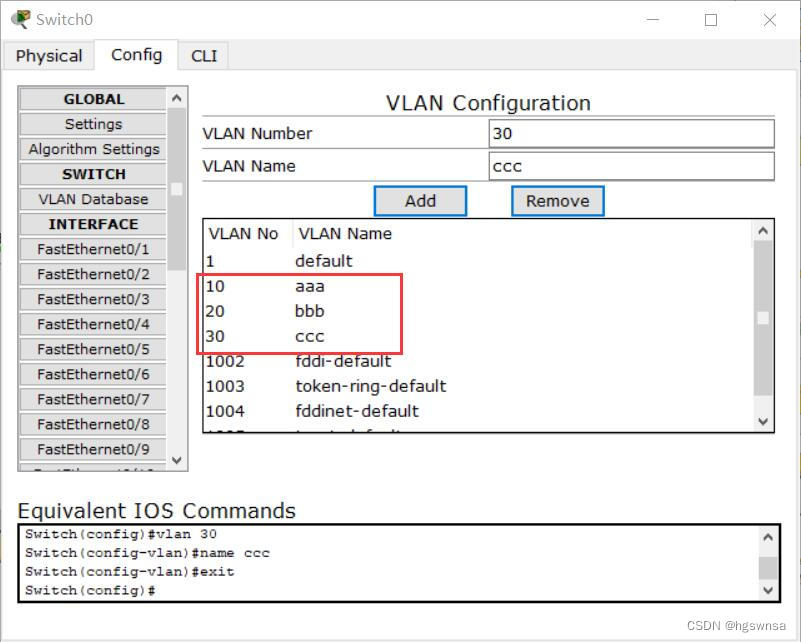
Task: Select FastEthernet0/1 interface
Action: [93, 249]
